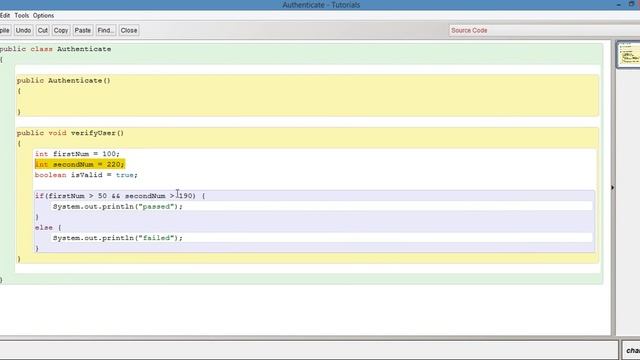
Task: Open the Edit menu
Action: coord(5,16)
